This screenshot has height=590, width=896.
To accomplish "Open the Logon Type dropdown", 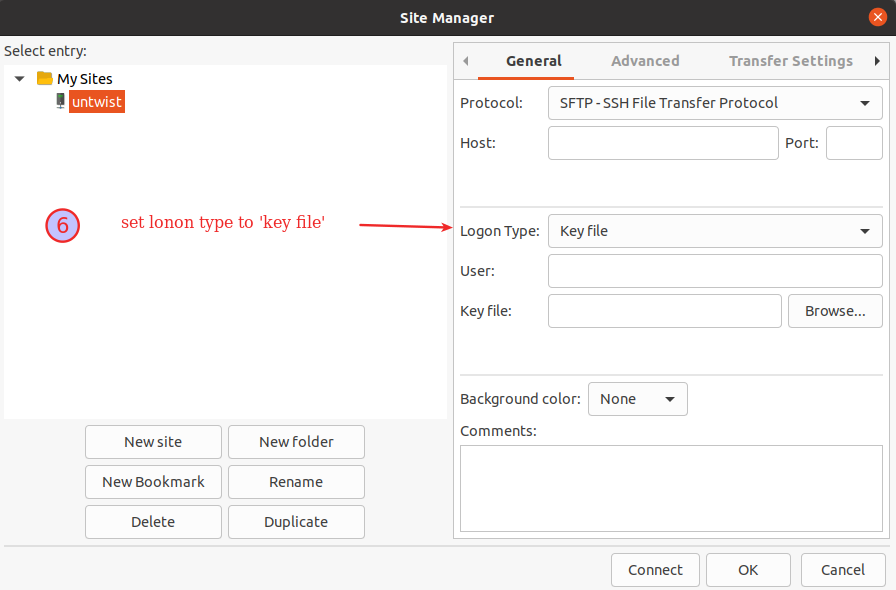I will click(714, 231).
